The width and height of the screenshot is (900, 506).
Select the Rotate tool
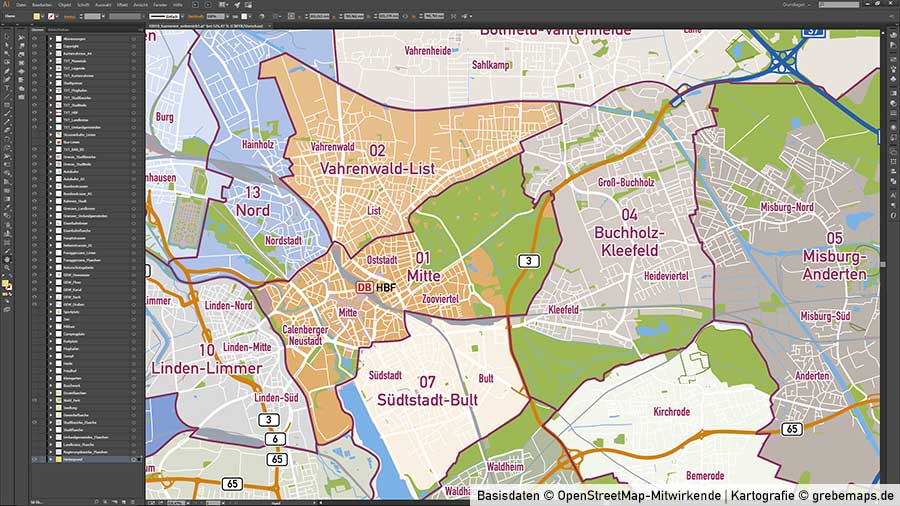point(7,139)
